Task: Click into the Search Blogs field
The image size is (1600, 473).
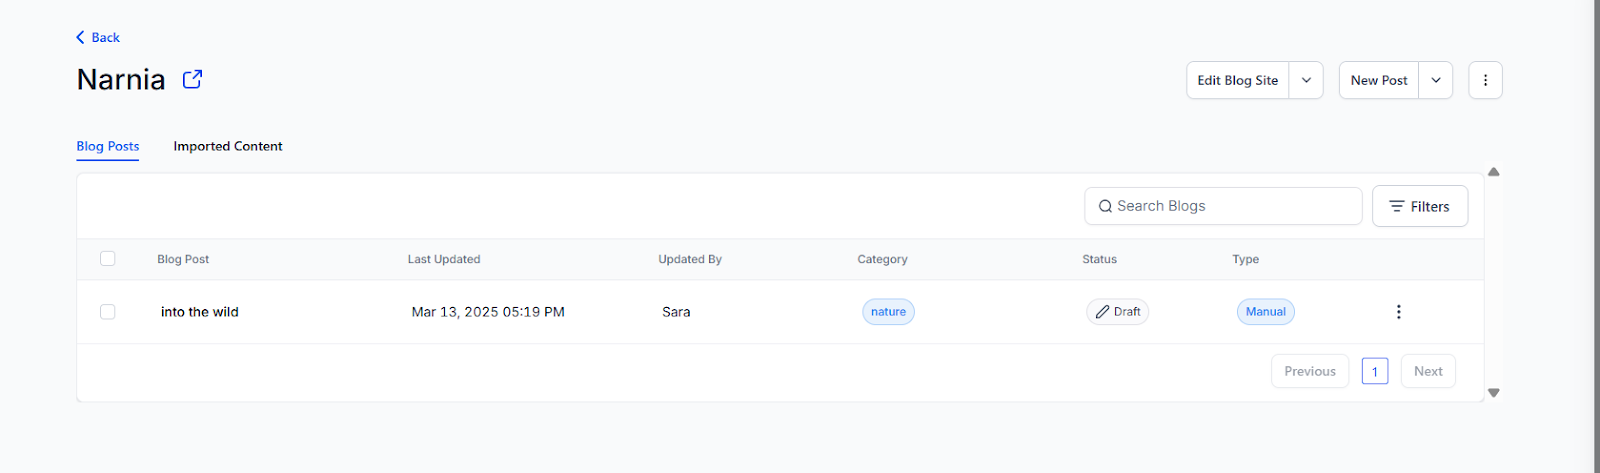Action: coord(1232,206)
